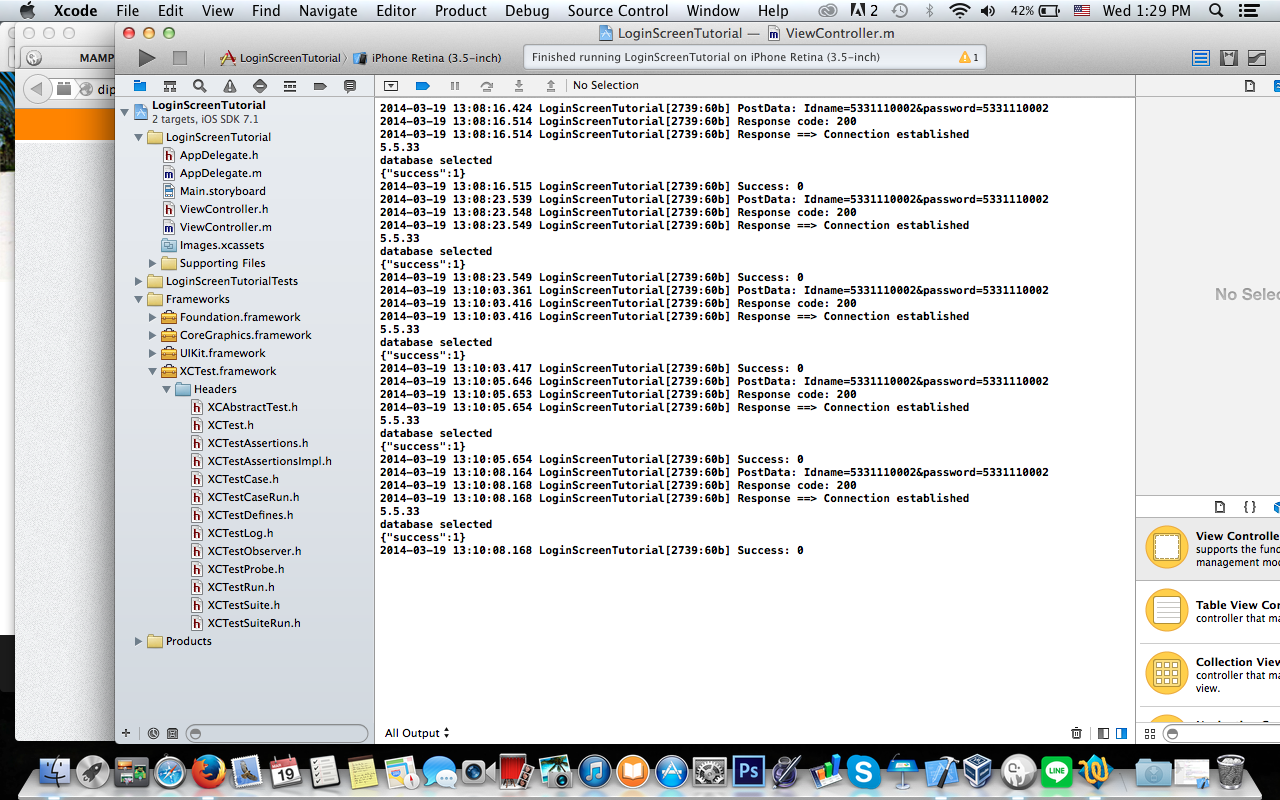Clear the console with the trash icon
The width and height of the screenshot is (1280, 800).
pos(1077,733)
